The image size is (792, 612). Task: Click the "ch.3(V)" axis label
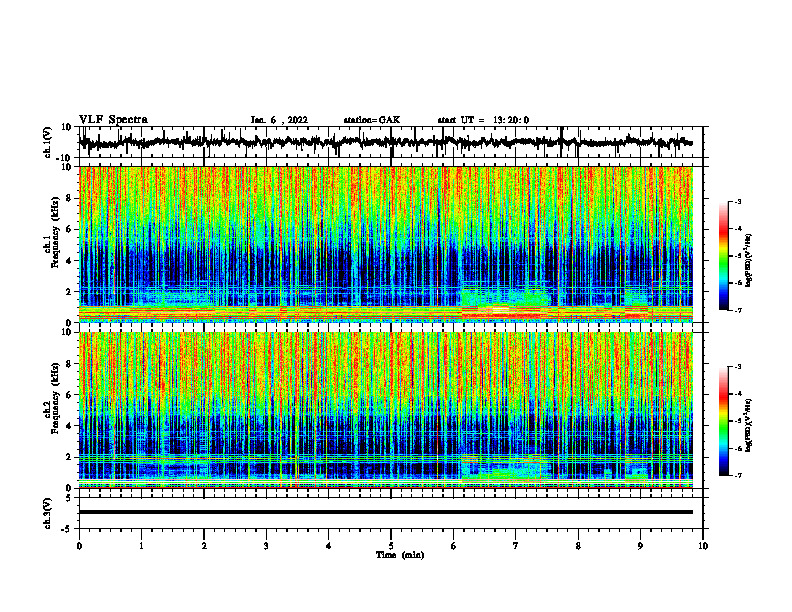coord(48,514)
